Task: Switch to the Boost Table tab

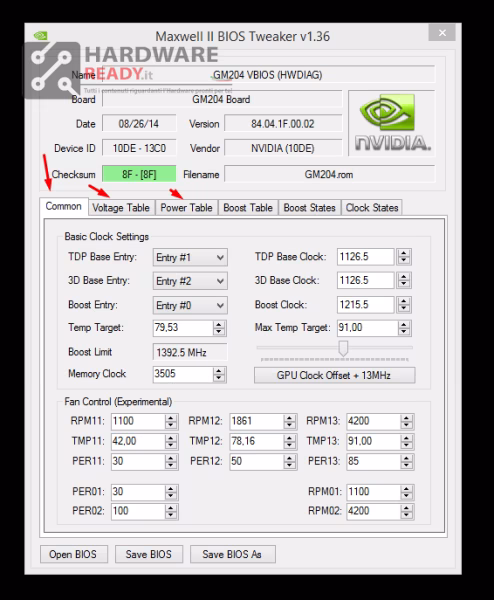Action: point(248,208)
